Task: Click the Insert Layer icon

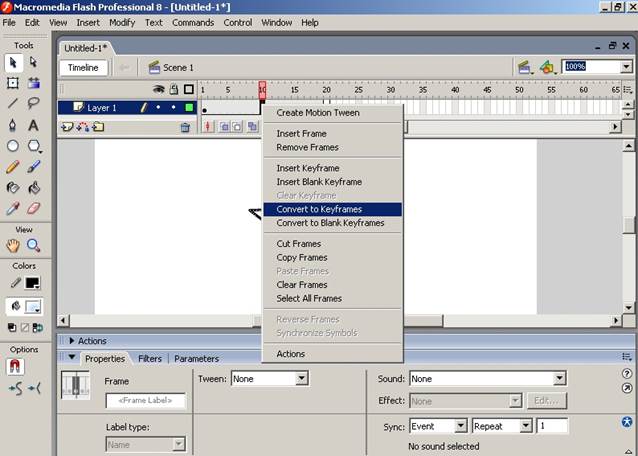Action: point(67,127)
